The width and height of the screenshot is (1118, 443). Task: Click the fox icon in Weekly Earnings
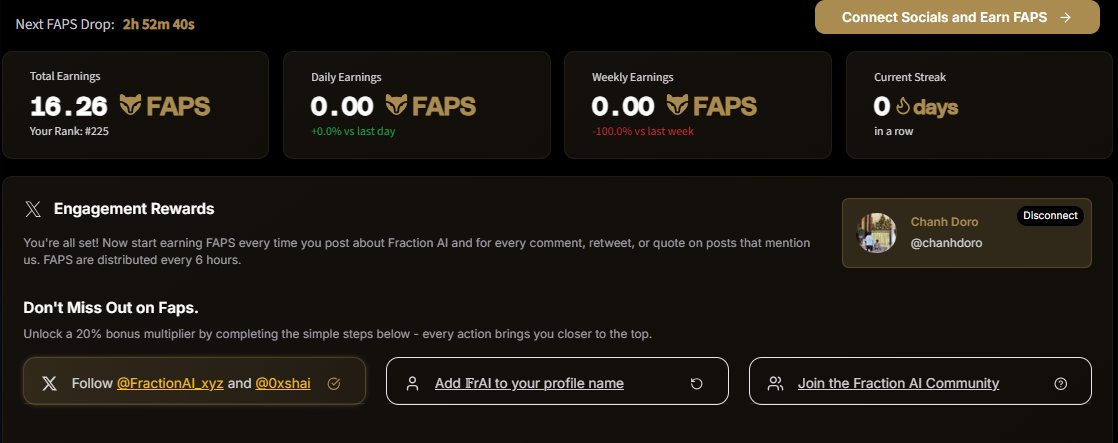(677, 106)
